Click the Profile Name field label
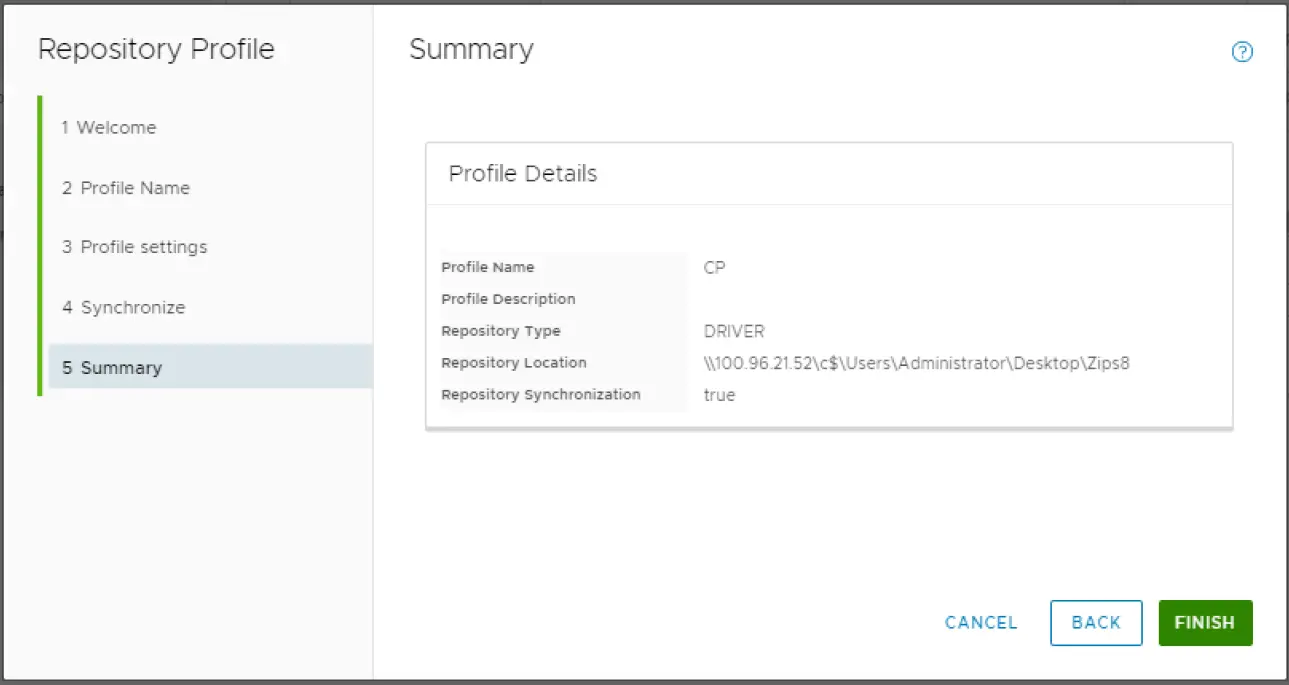The image size is (1289, 685). pyautogui.click(x=488, y=267)
